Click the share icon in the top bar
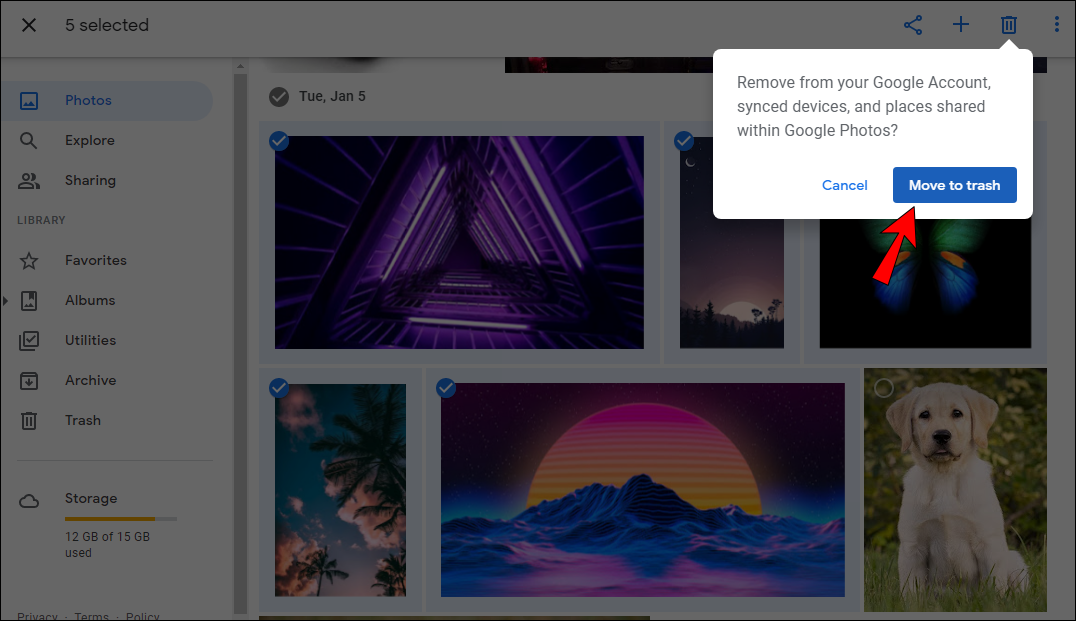Screen dimensions: 1076x621 (913, 25)
